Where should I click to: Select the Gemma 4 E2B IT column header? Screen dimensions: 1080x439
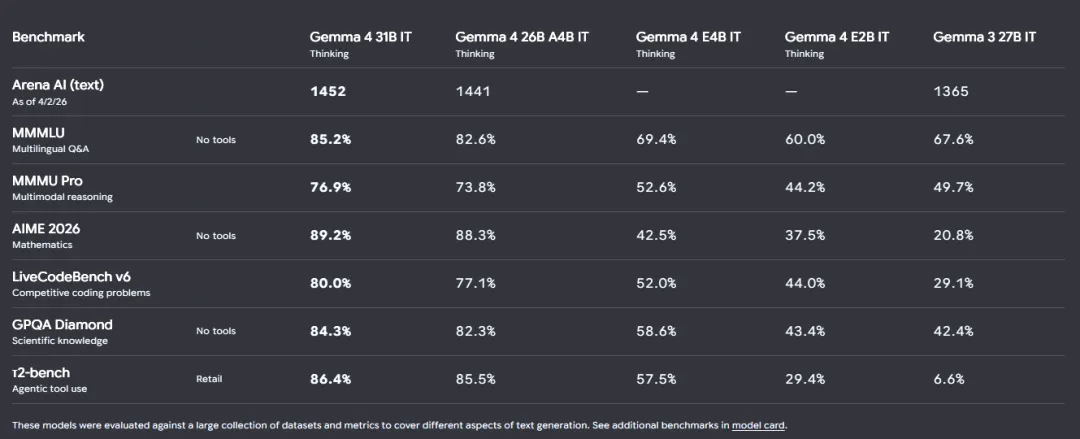pos(836,37)
